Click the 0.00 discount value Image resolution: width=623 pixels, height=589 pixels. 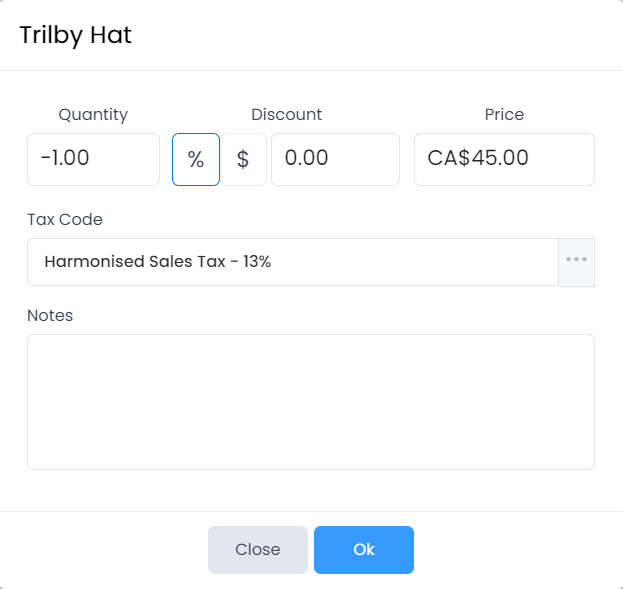tap(307, 158)
